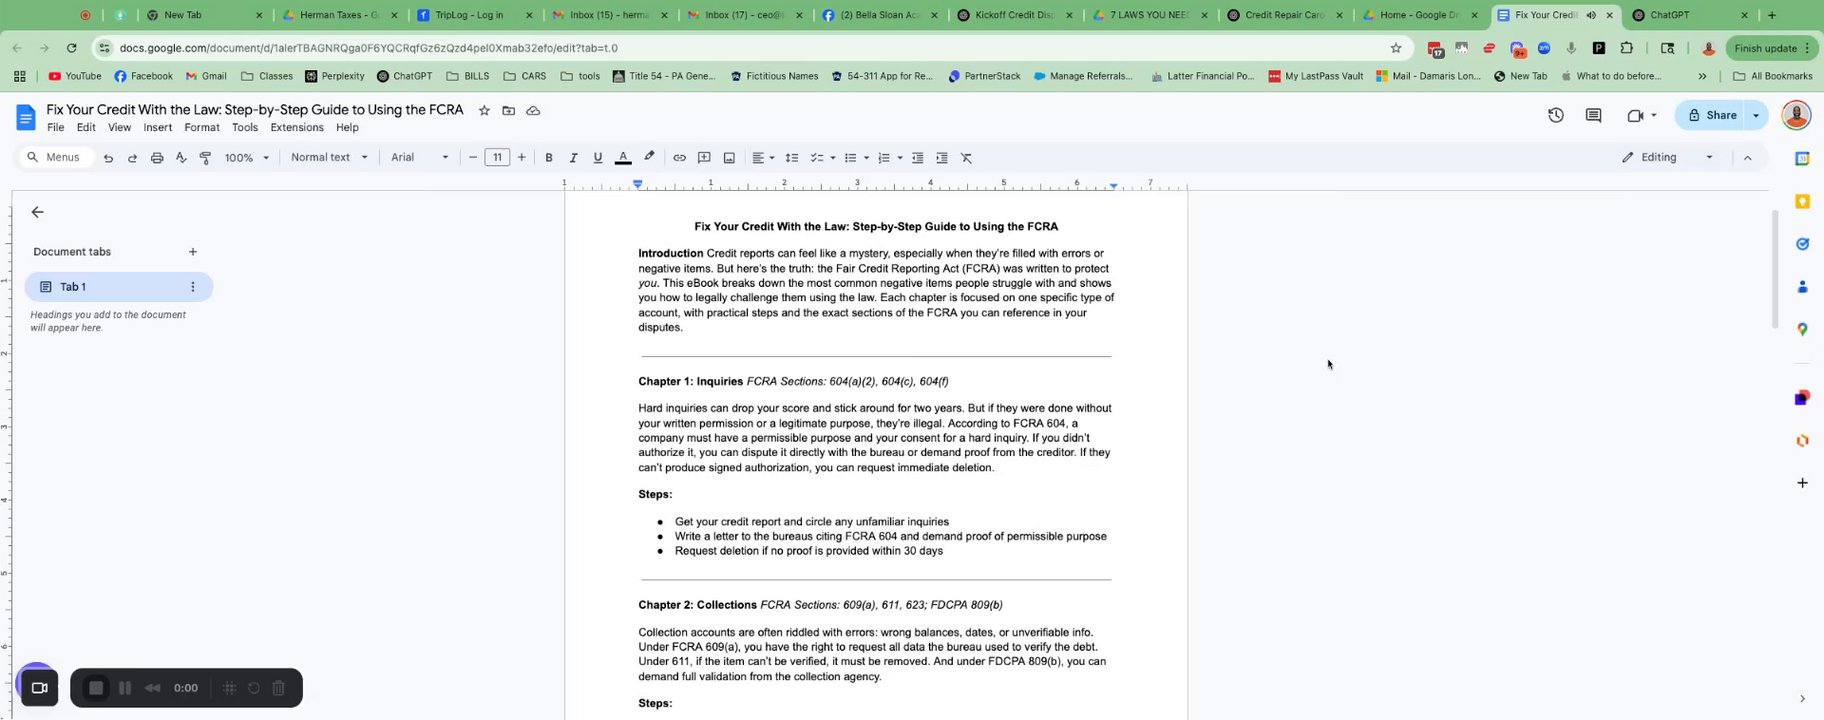
Task: Select Tab 1 in document tabs
Action: (x=118, y=287)
